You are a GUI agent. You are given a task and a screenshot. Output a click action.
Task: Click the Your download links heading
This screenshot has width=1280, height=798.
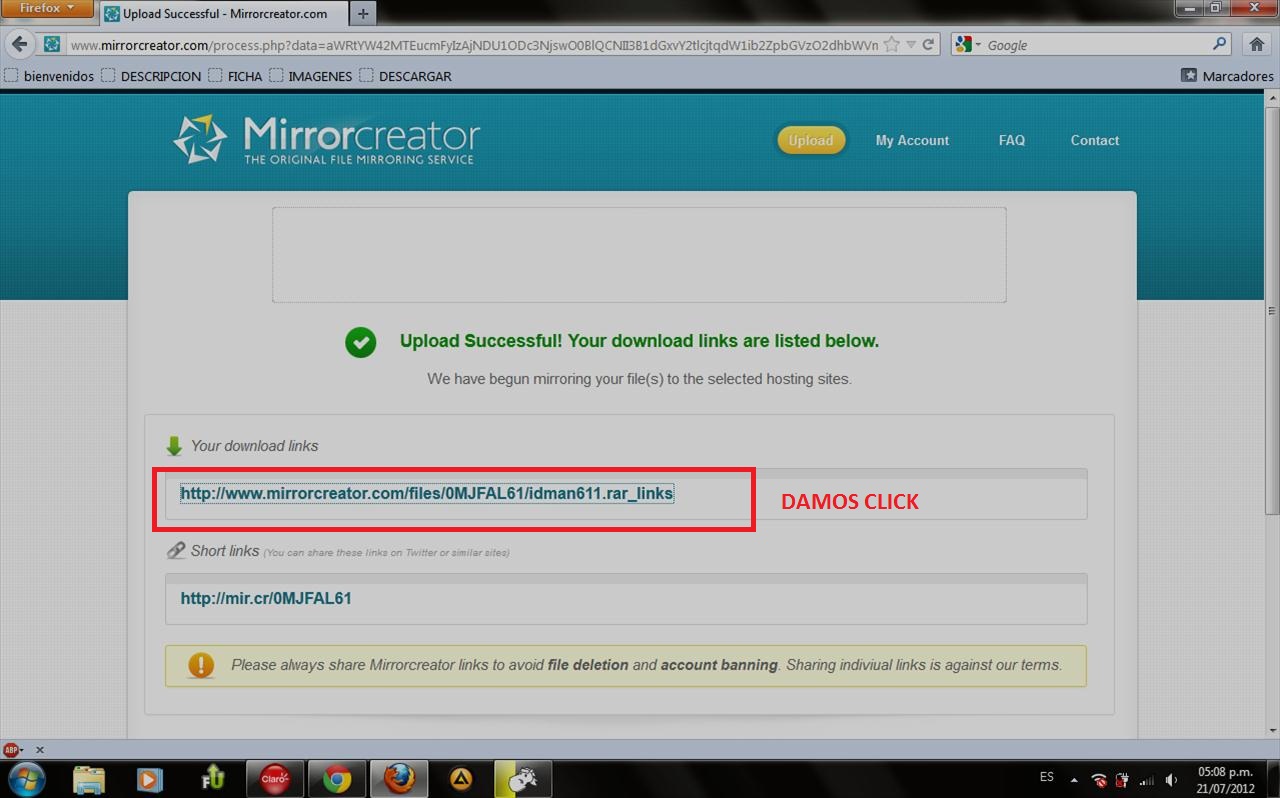tap(254, 446)
